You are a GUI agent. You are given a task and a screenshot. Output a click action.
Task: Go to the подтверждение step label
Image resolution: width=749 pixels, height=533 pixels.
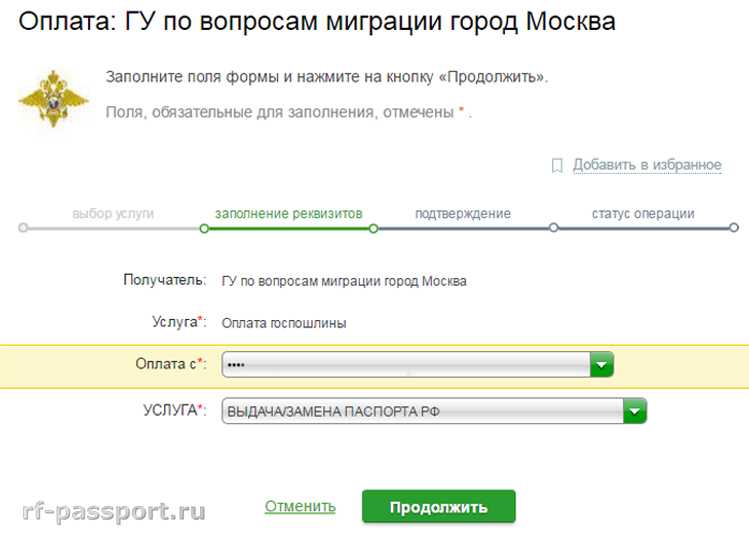[462, 213]
